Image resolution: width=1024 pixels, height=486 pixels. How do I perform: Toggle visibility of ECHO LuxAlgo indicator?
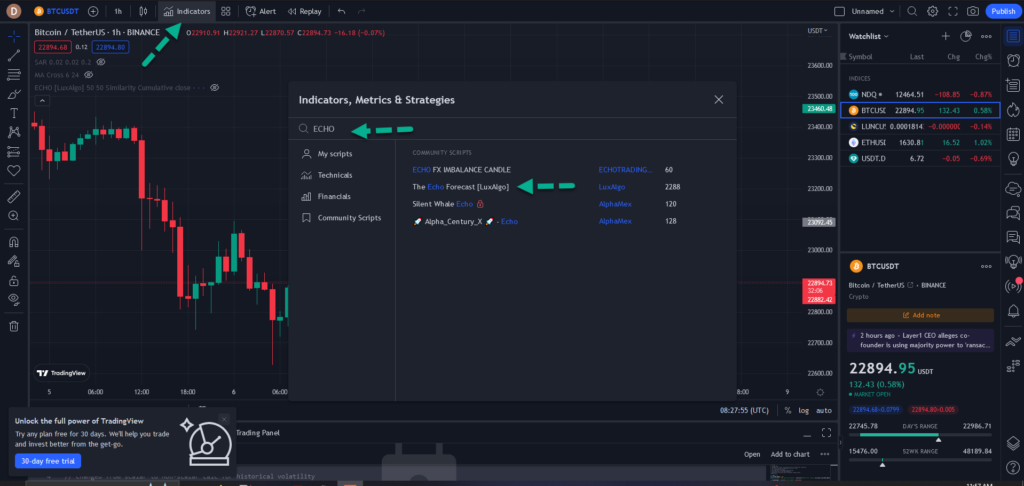pyautogui.click(x=214, y=87)
